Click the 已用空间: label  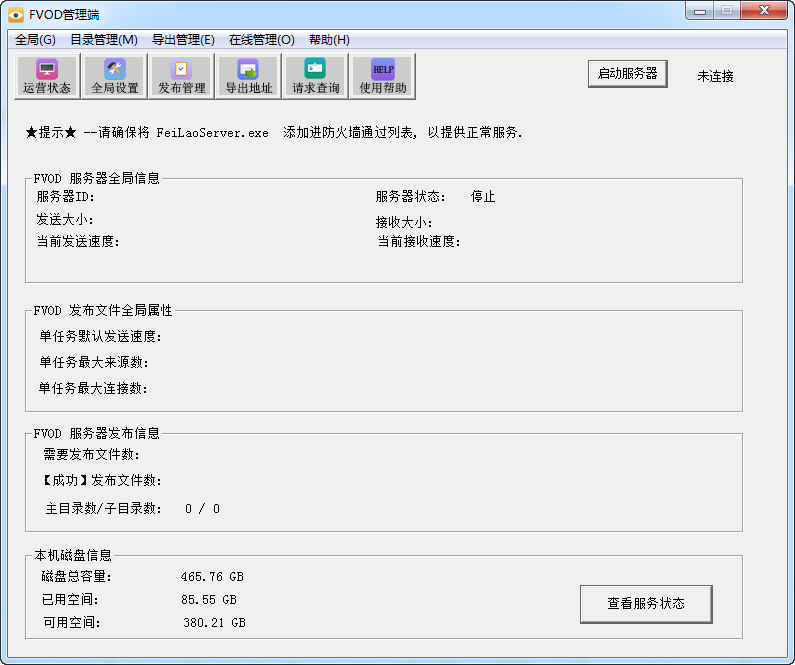pyautogui.click(x=70, y=600)
